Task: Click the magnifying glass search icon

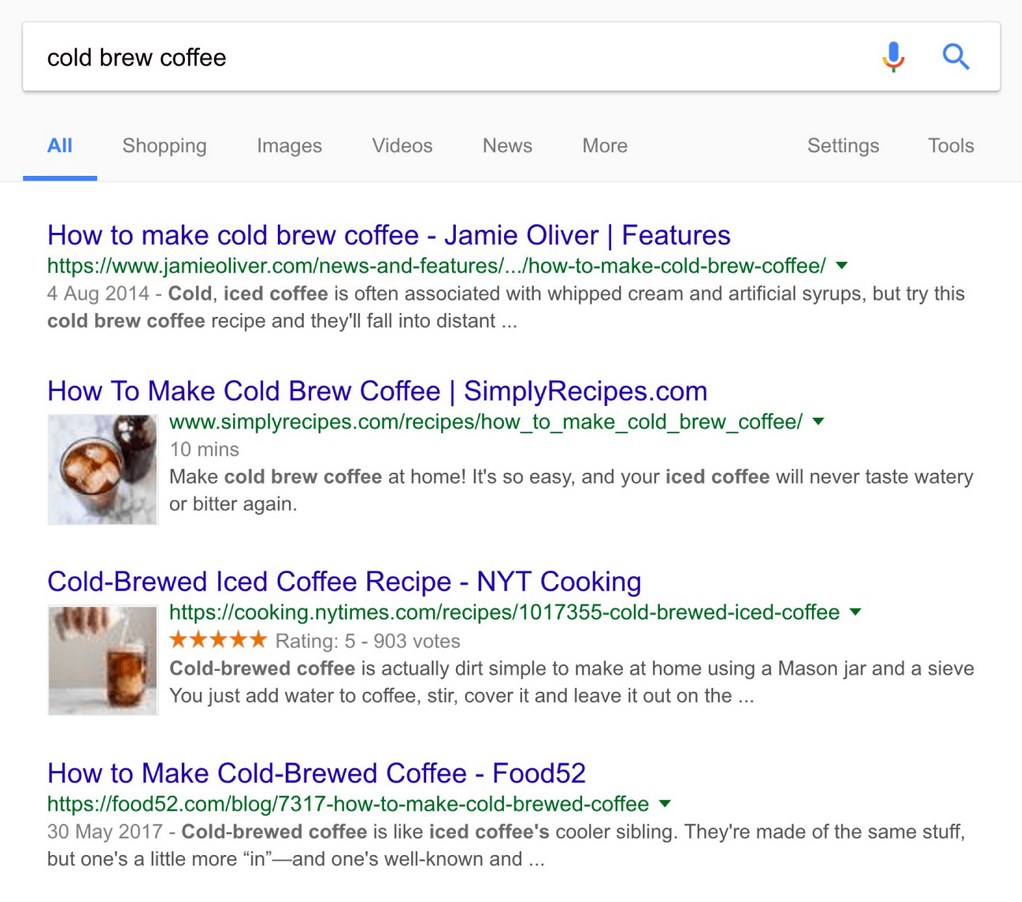Action: click(956, 57)
